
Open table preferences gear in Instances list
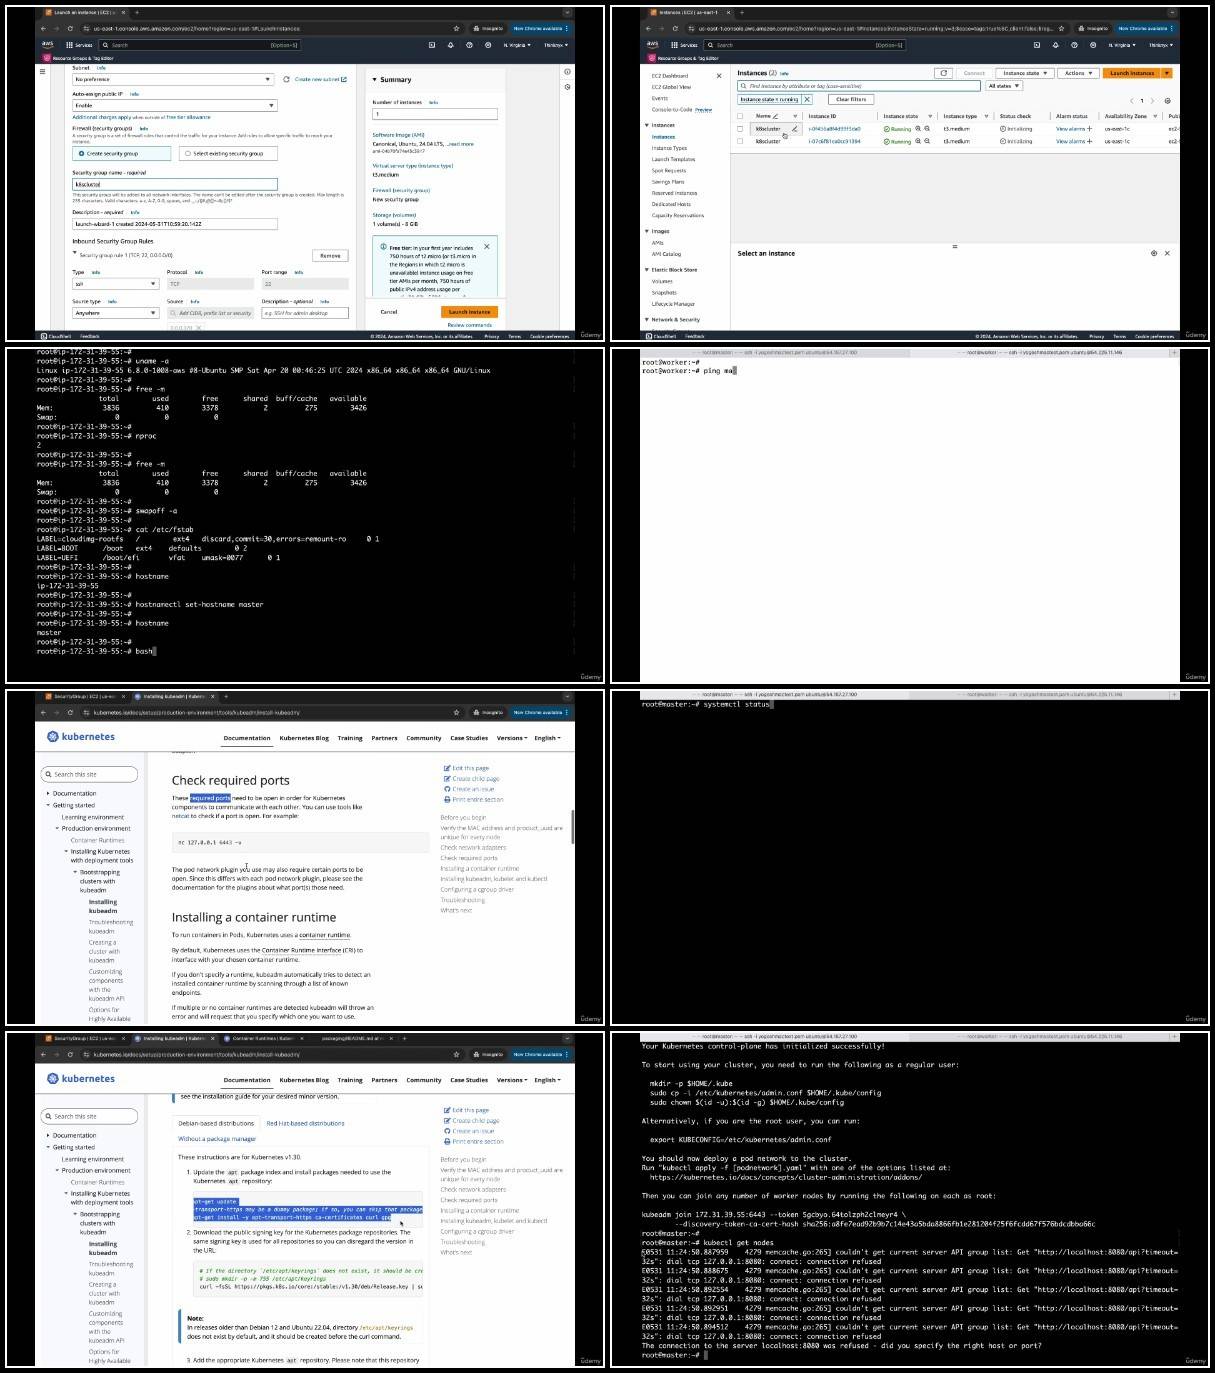(x=1167, y=100)
